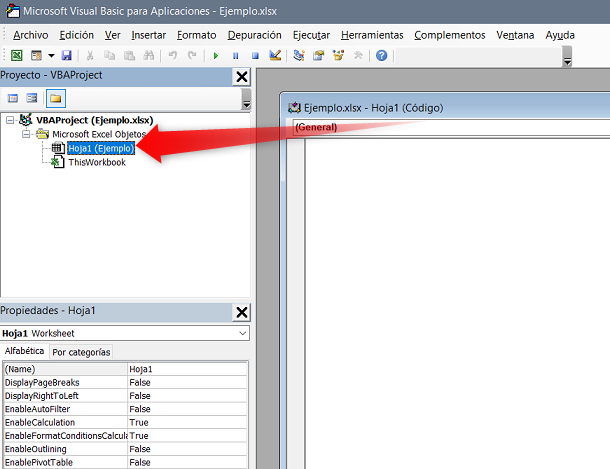The height and width of the screenshot is (469, 610).
Task: Close the Propiedades - Hoja1 panel
Action: pos(242,312)
